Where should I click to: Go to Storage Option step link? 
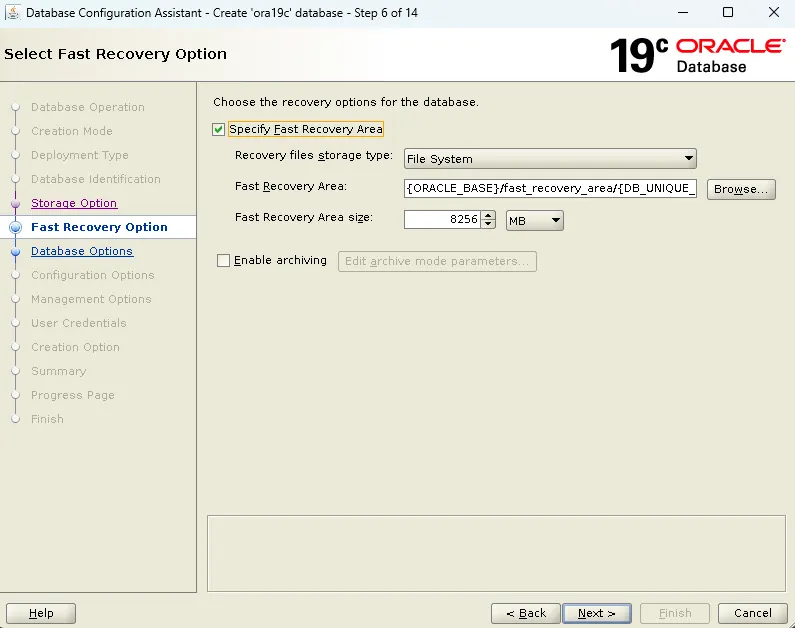[x=74, y=203]
